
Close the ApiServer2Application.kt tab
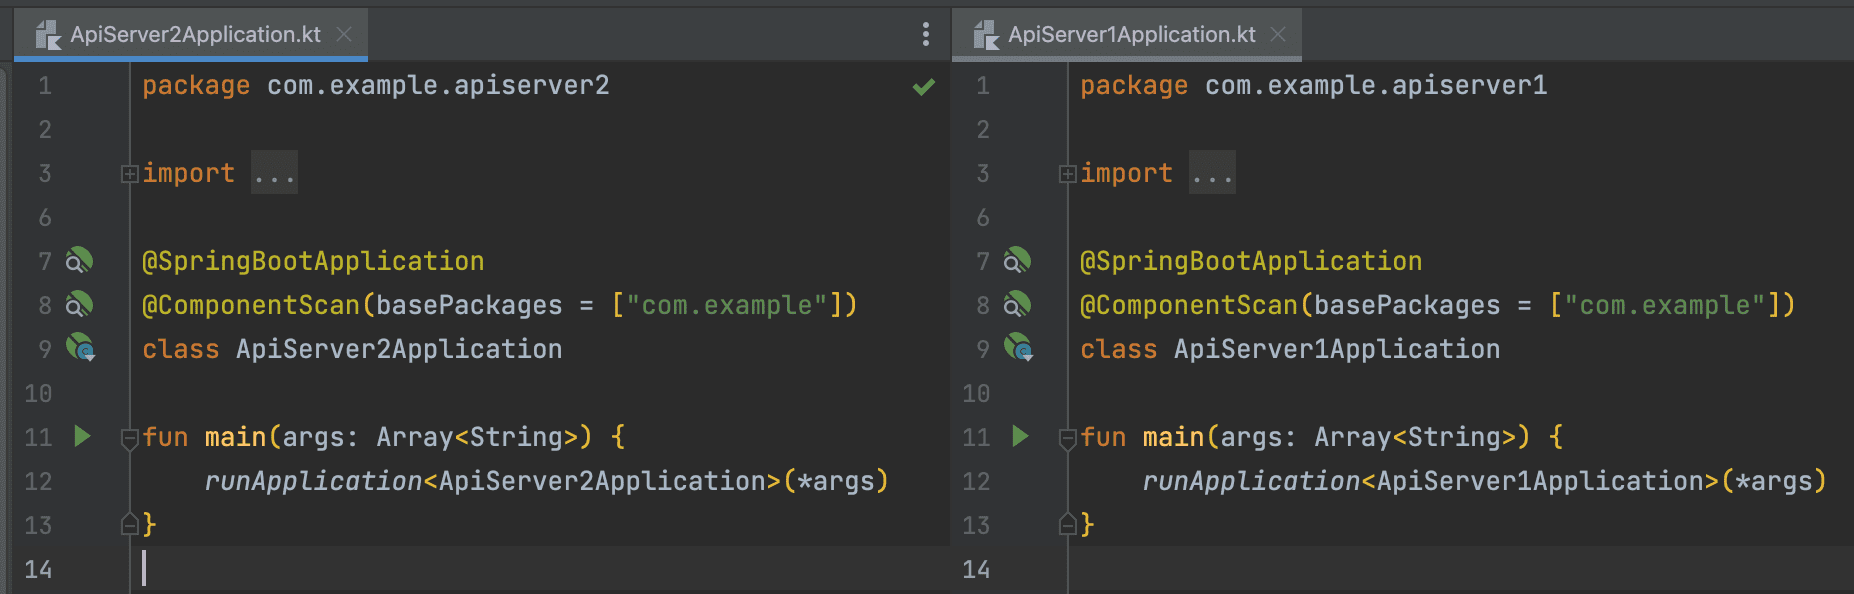[x=344, y=35]
